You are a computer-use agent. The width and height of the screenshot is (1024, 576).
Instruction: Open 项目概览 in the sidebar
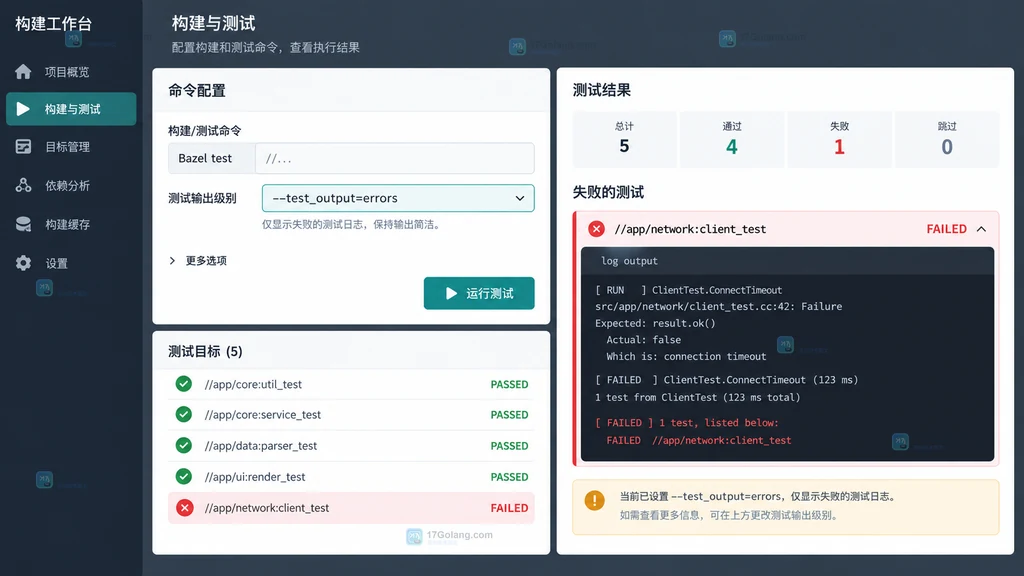tap(71, 72)
